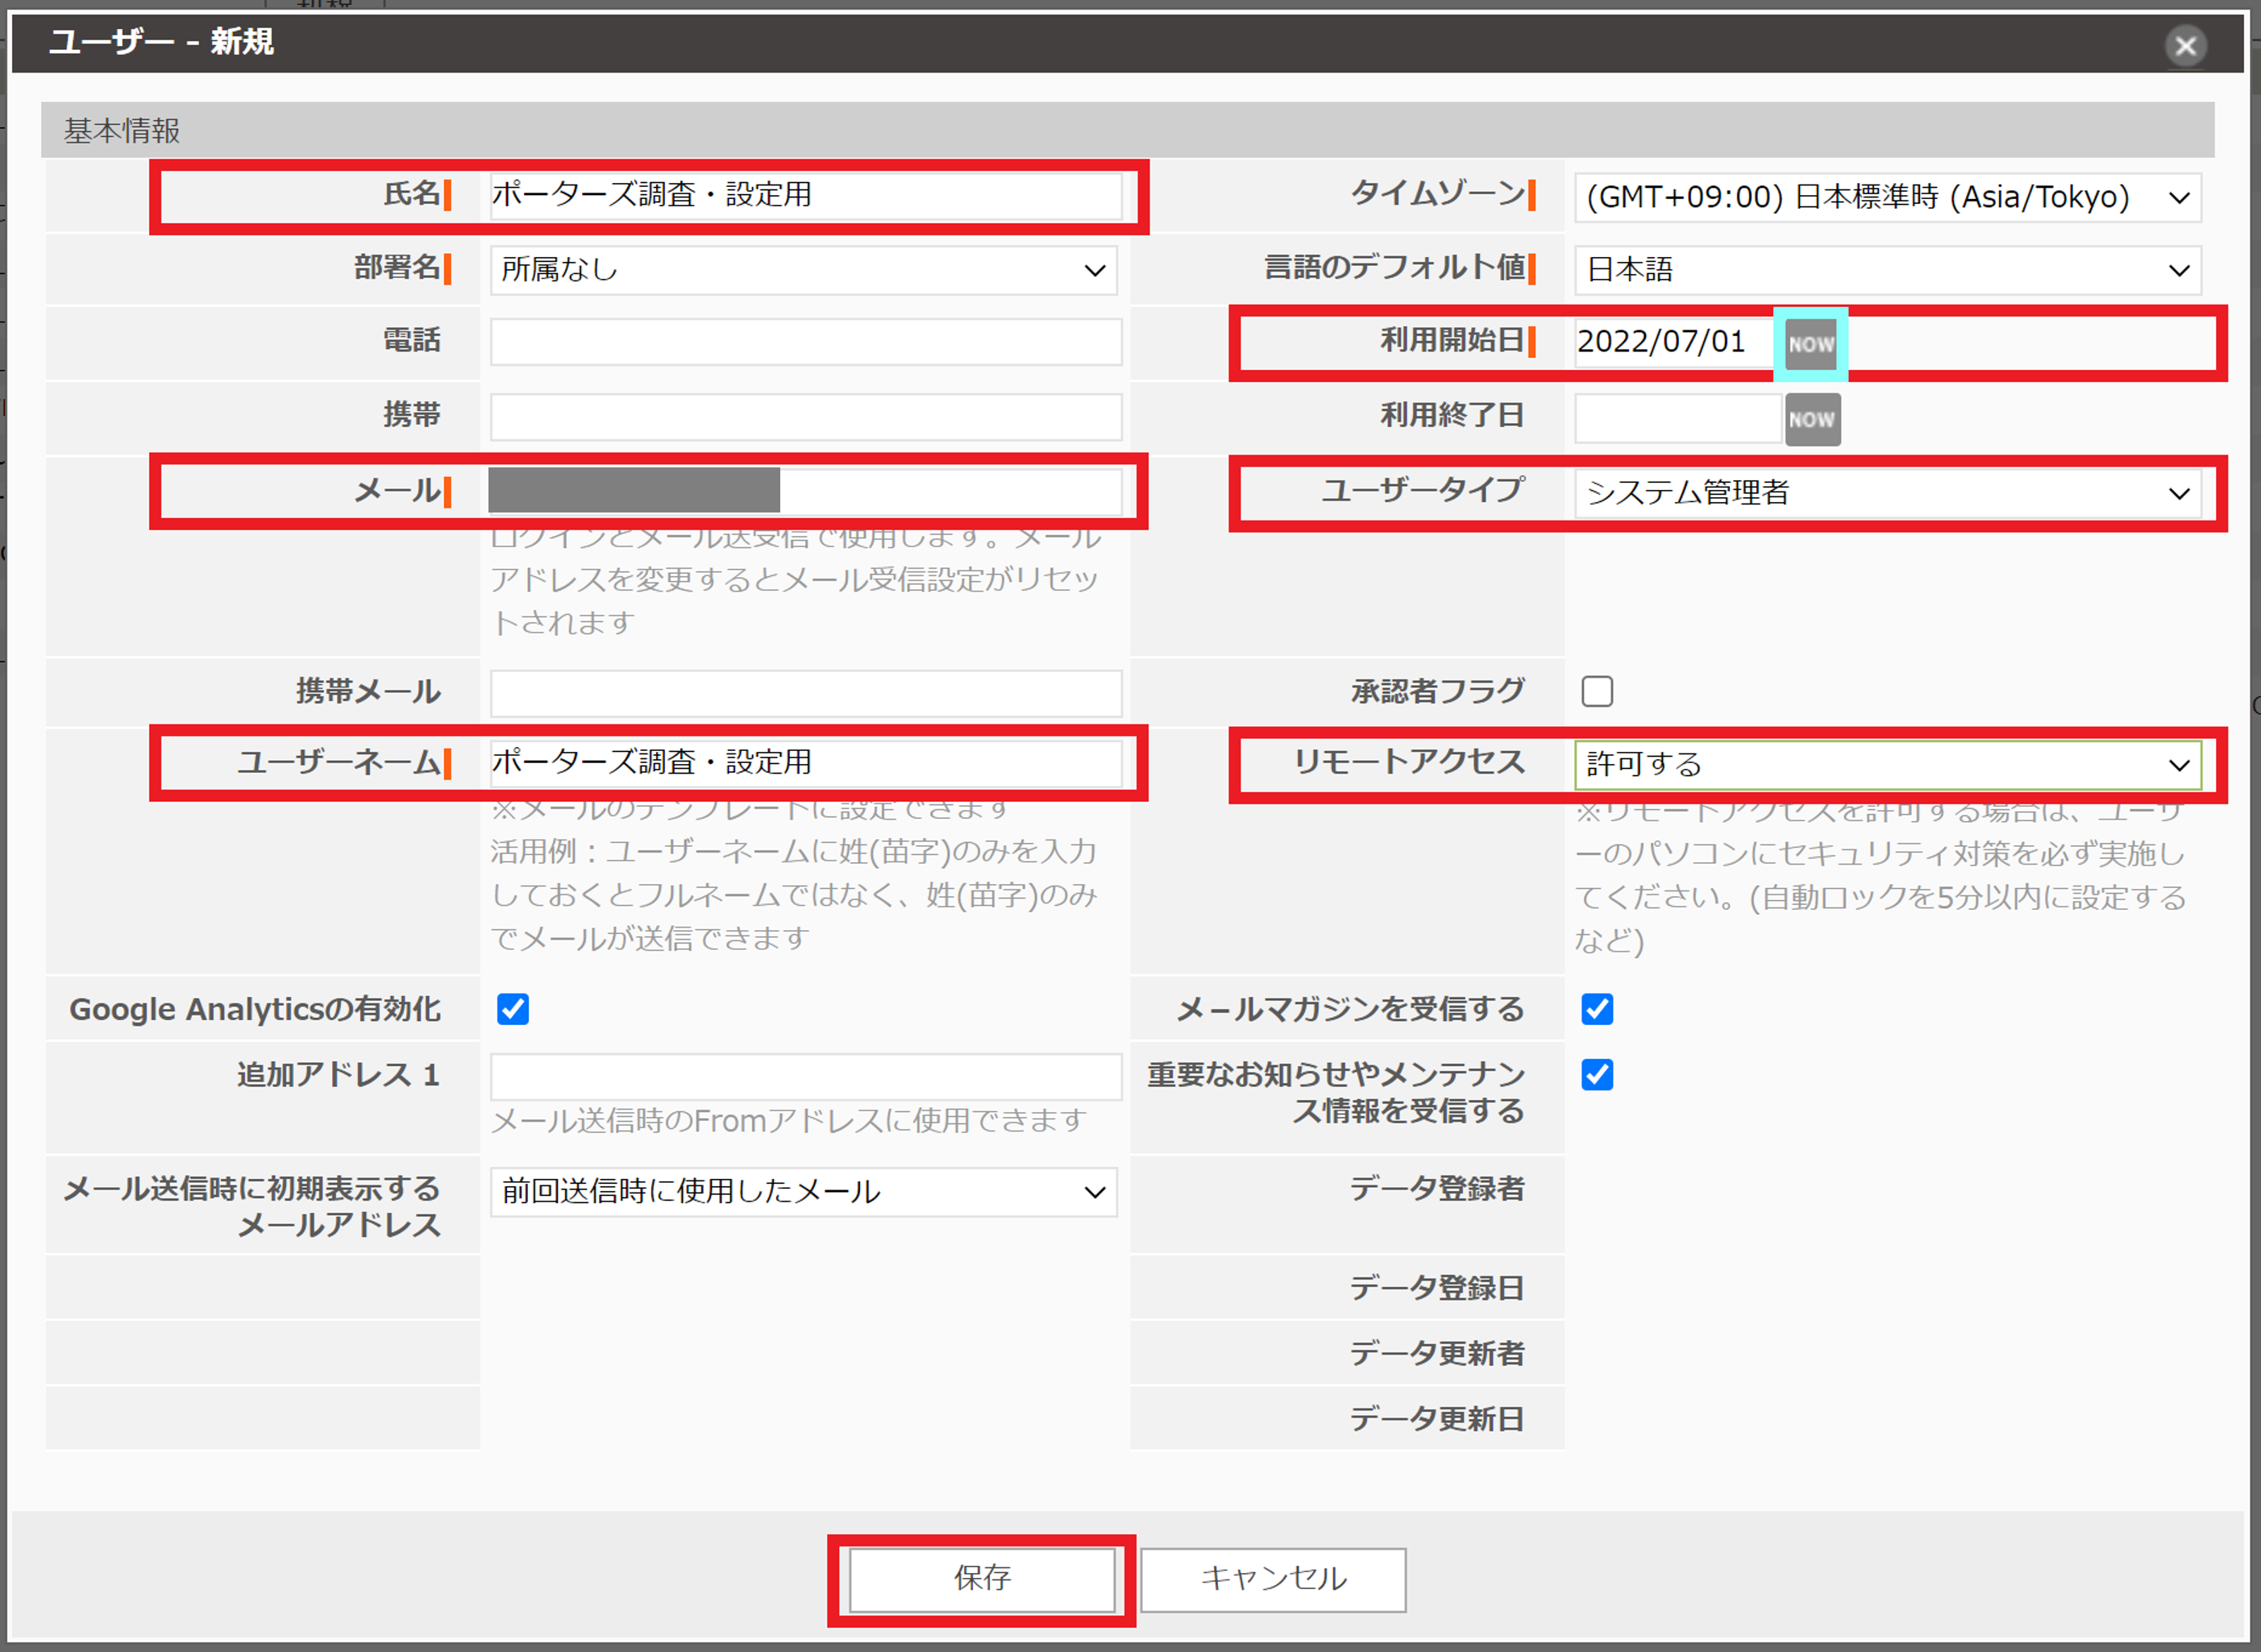
Task: Click the NOW button beside 利用開始日
Action: 1810,344
